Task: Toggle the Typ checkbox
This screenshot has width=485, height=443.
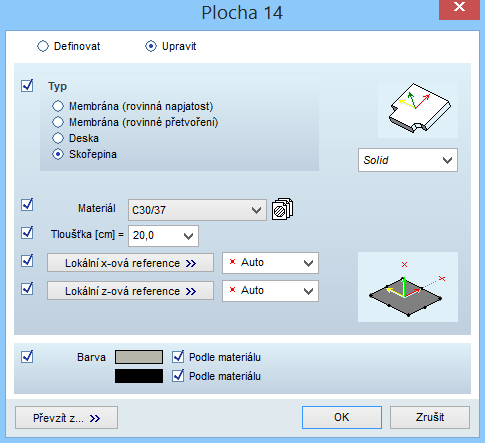Action: tap(27, 86)
